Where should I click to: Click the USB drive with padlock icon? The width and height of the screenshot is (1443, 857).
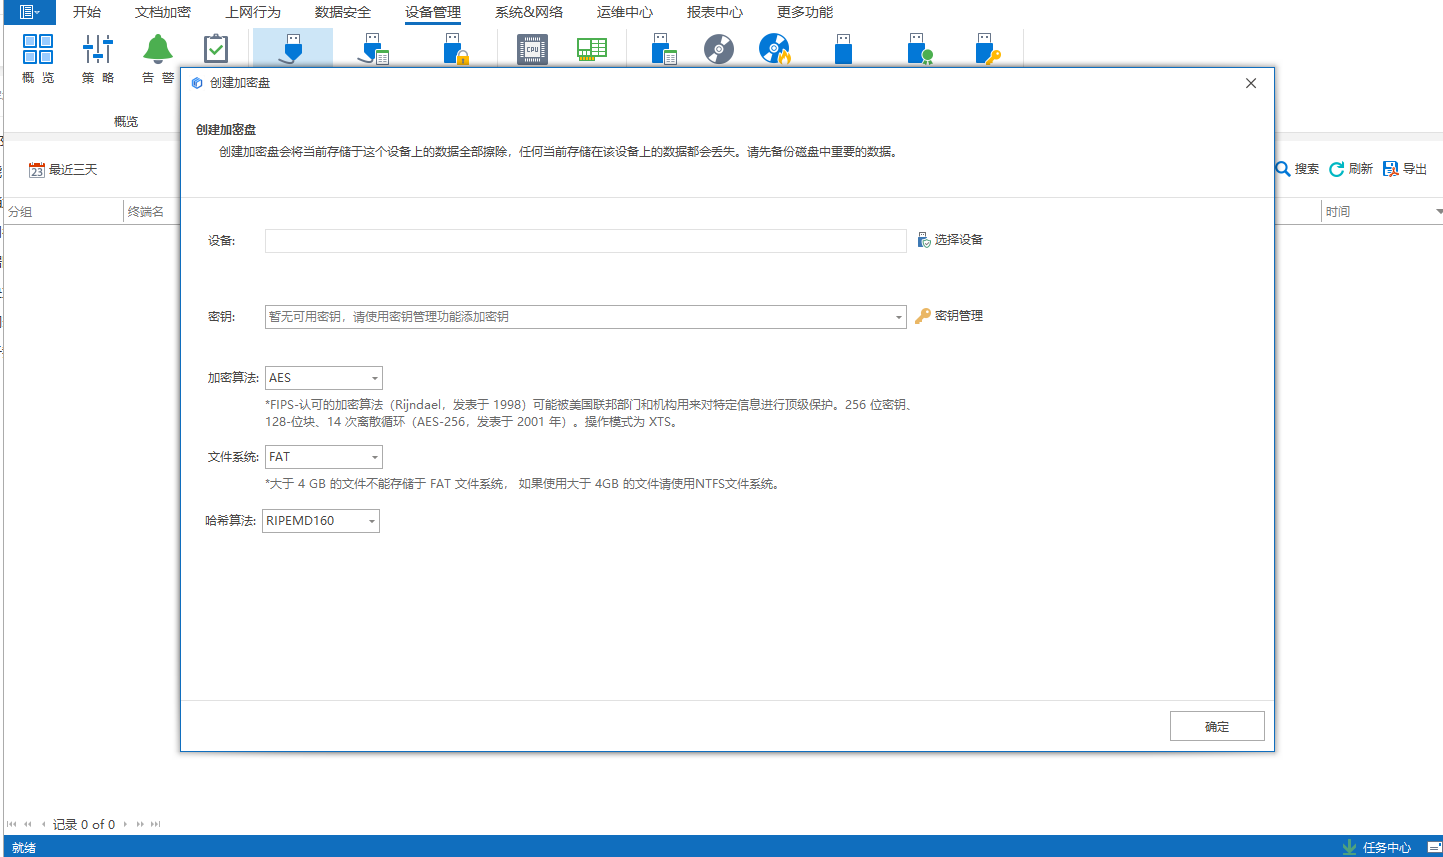456,49
